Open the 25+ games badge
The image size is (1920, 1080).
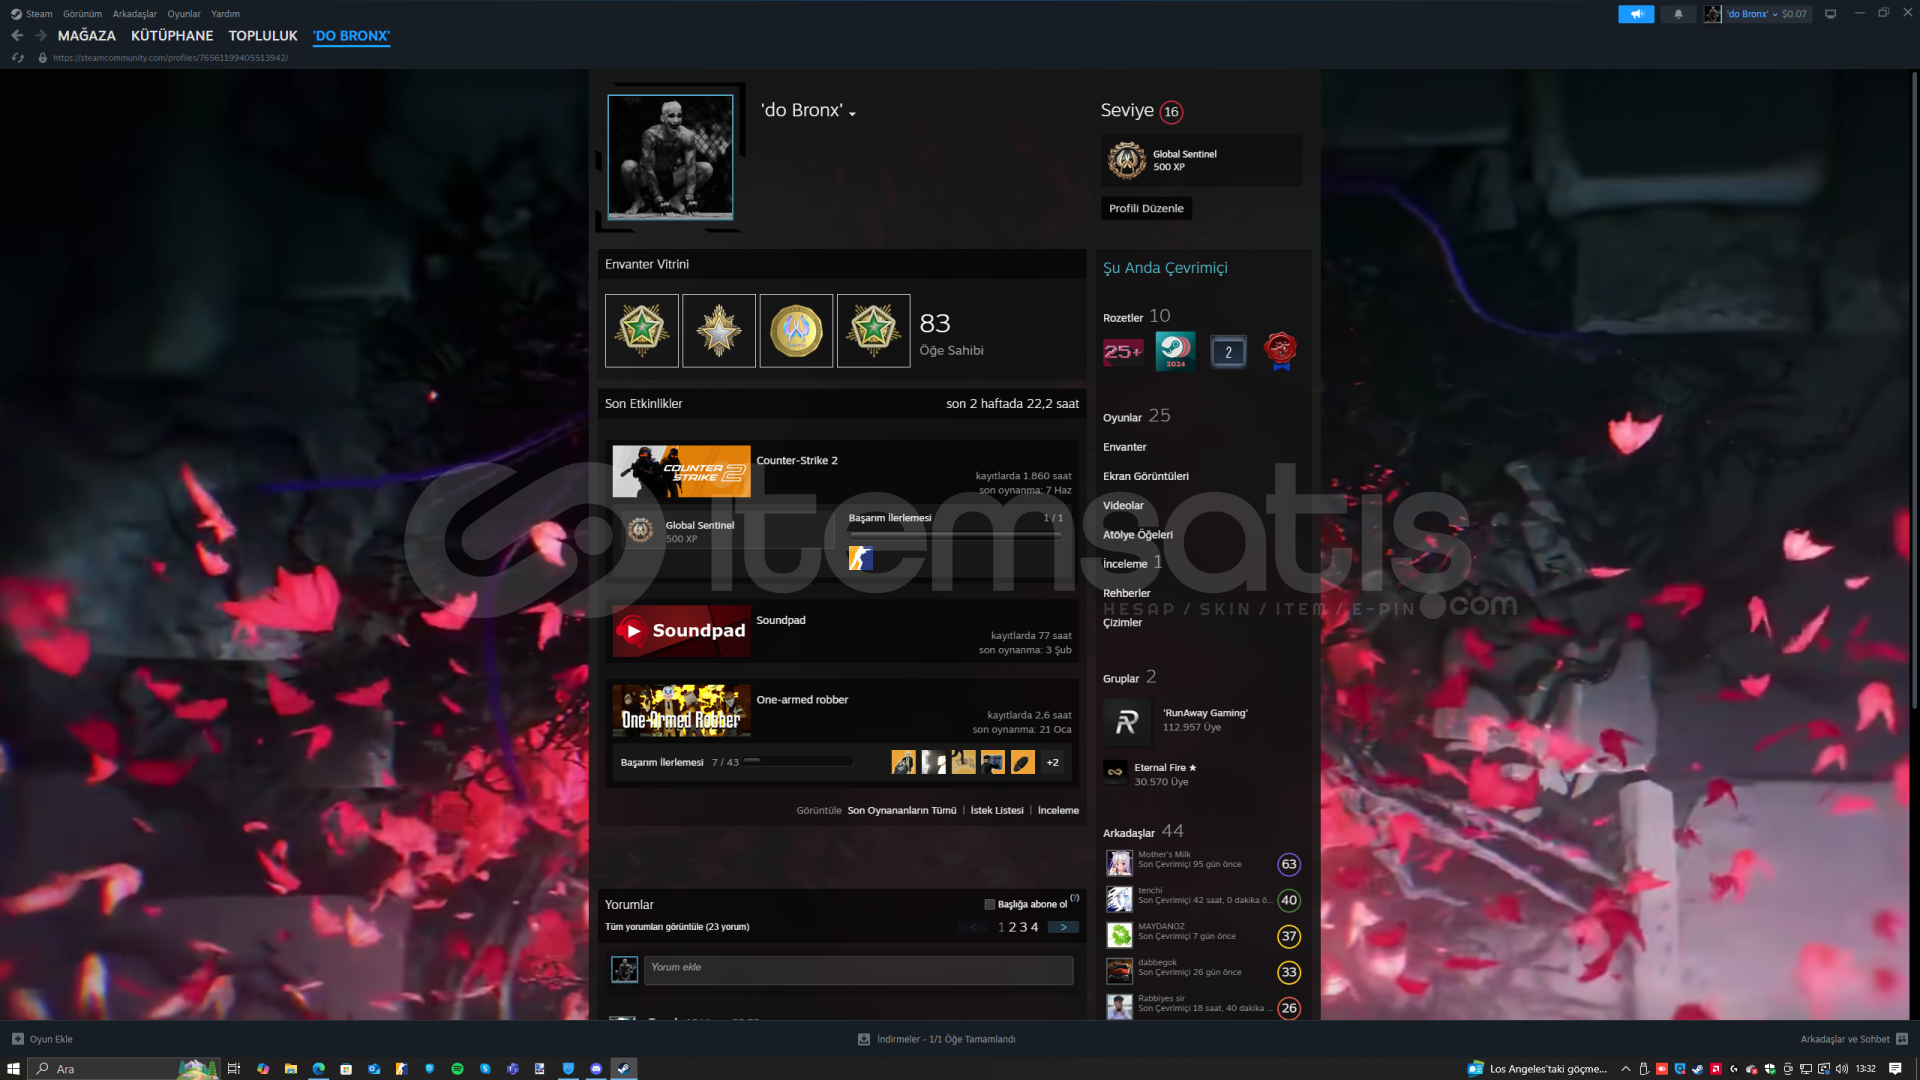click(x=1123, y=351)
